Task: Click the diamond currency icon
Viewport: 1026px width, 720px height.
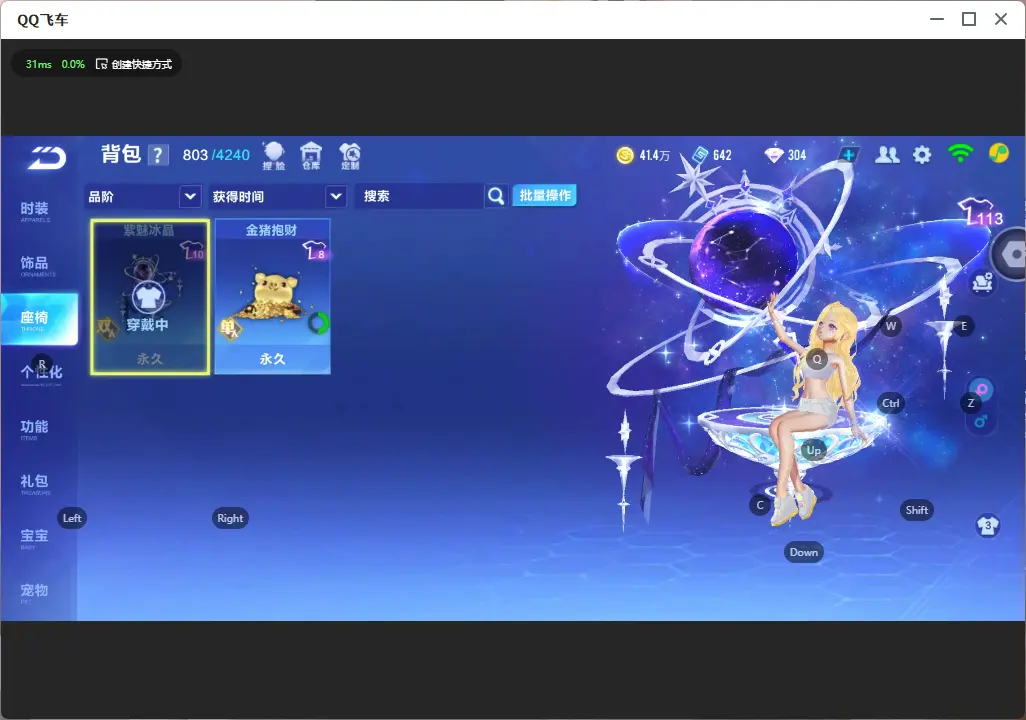Action: [774, 155]
